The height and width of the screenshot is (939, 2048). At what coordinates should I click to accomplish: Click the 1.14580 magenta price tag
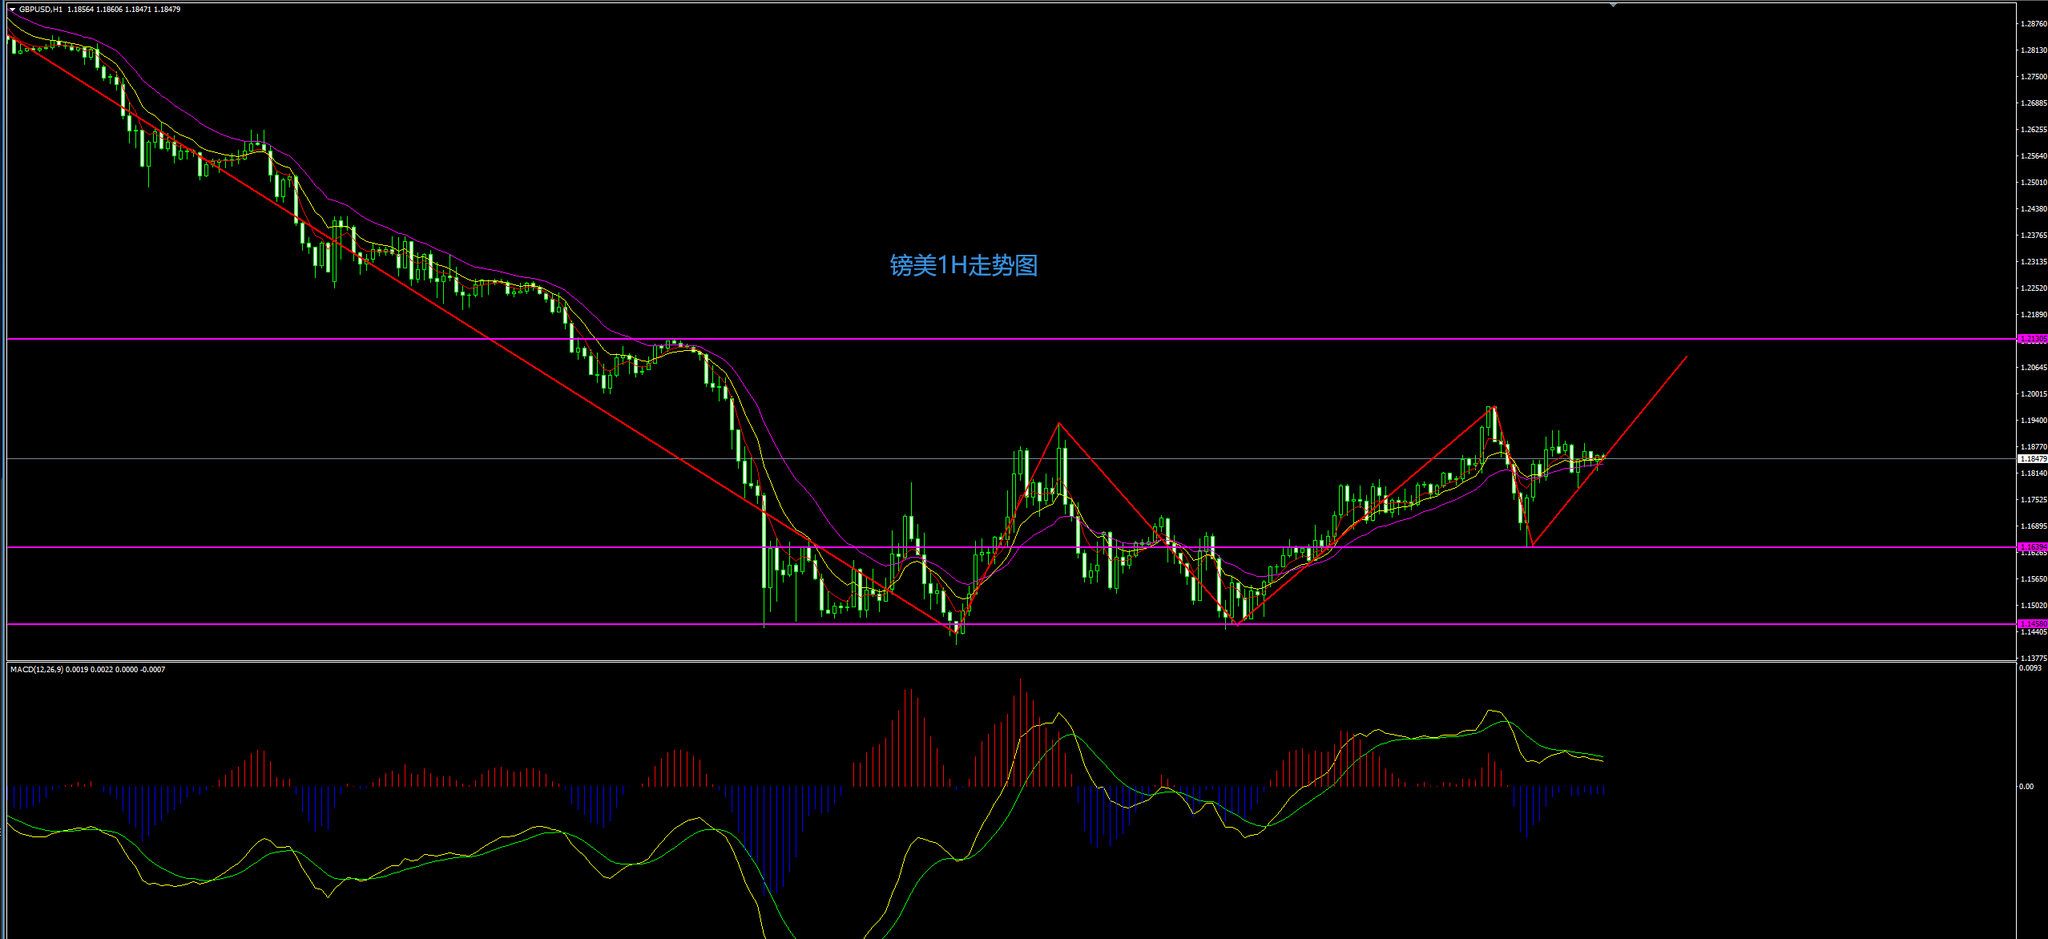(x=2032, y=624)
